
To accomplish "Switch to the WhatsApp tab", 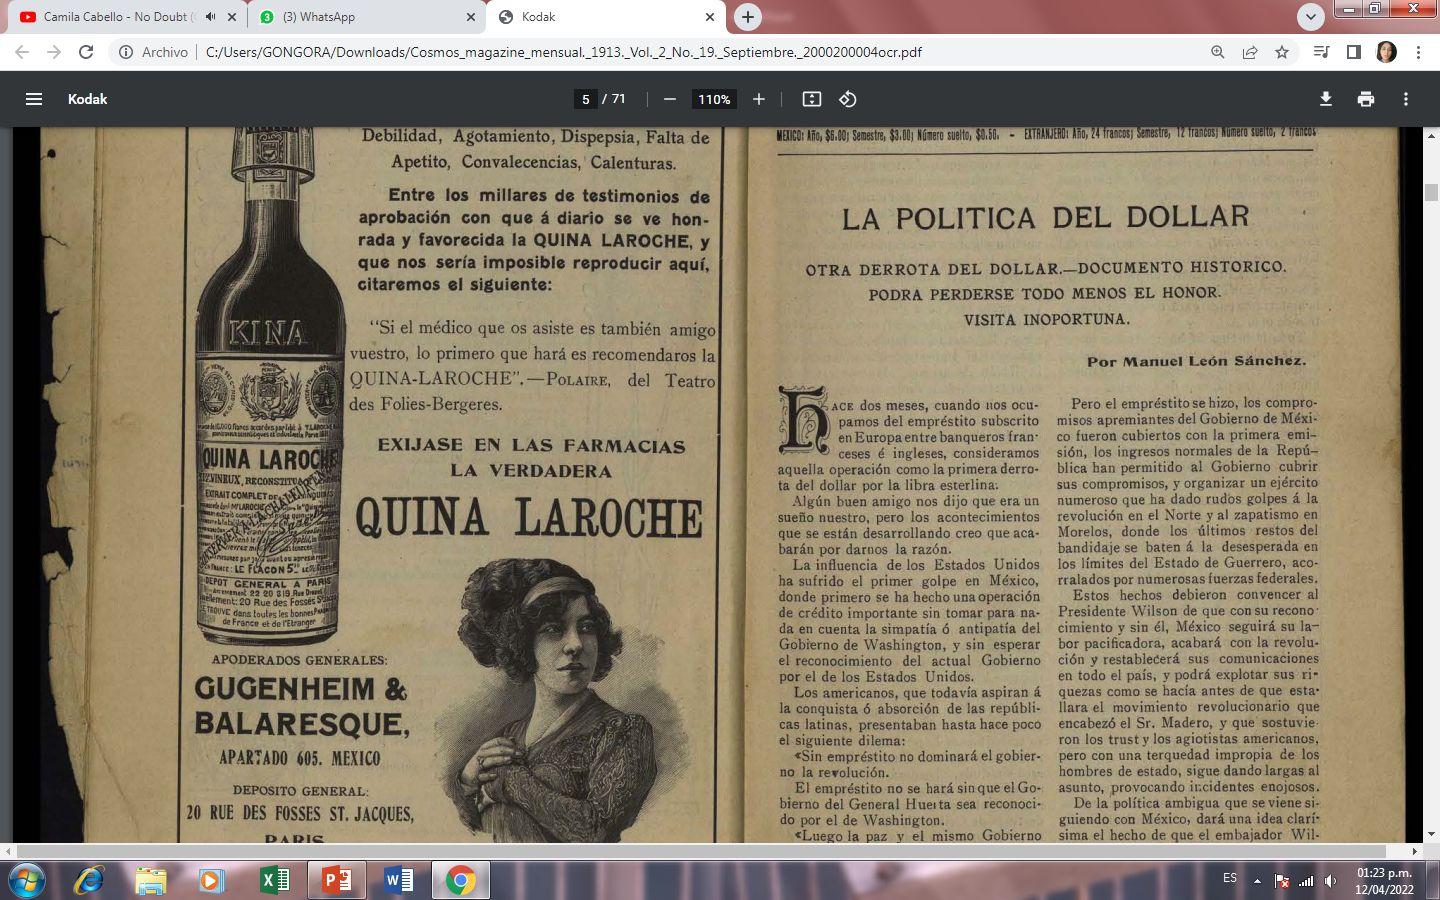I will click(x=366, y=17).
